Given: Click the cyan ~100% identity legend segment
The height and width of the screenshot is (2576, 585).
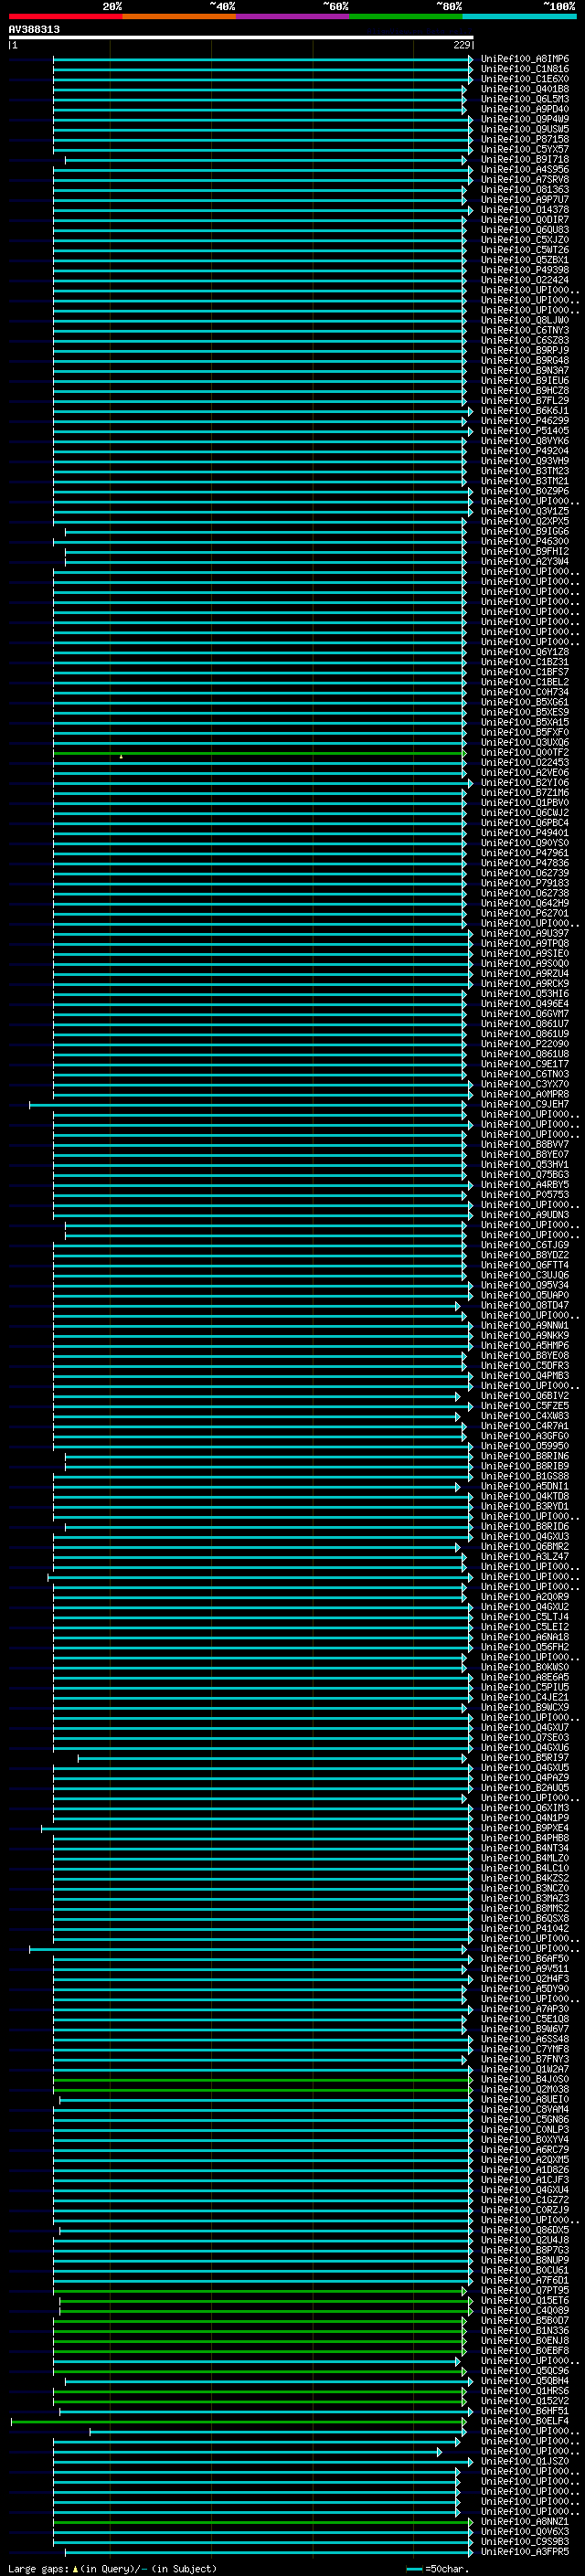Looking at the screenshot, I should (x=519, y=16).
